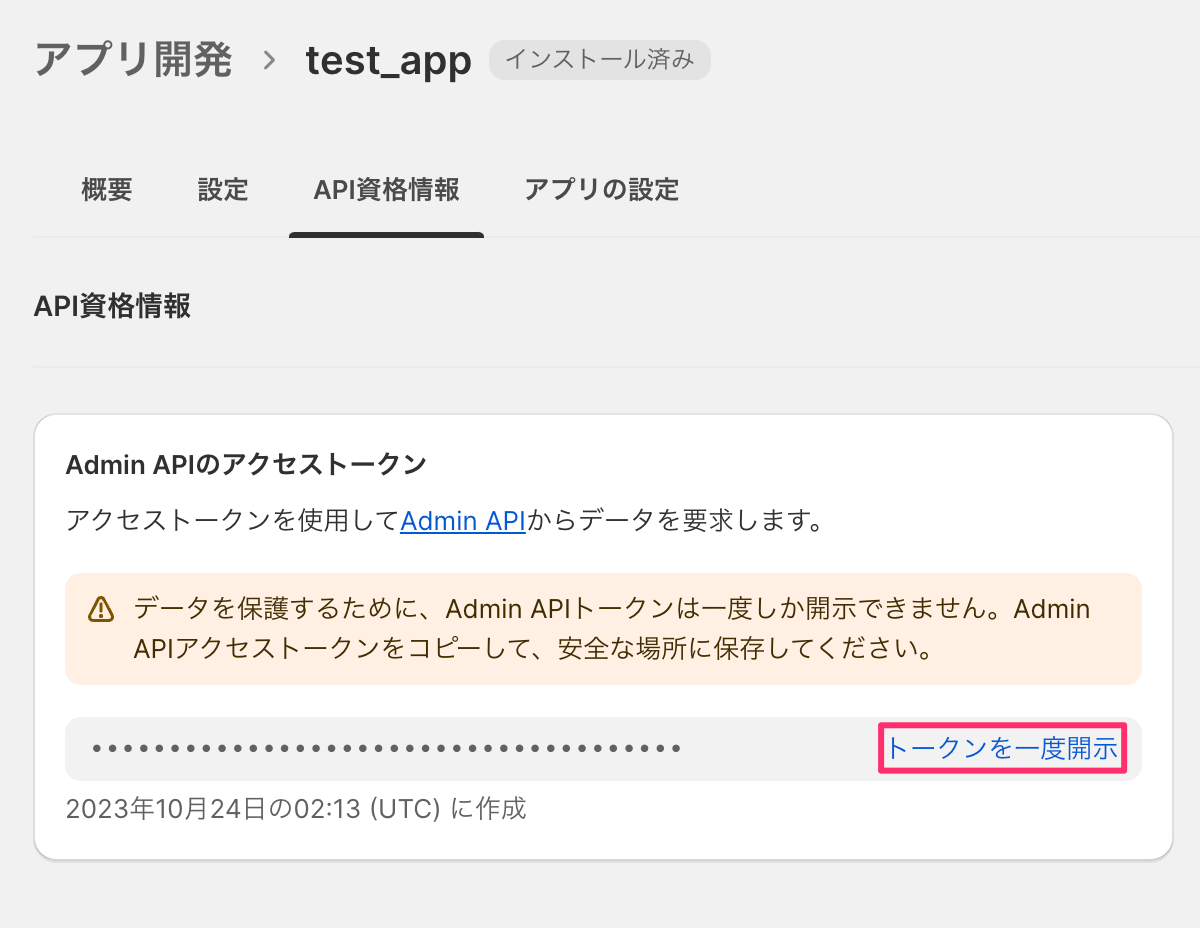1200x928 pixels.
Task: Select the API資格情報 tab
Action: tap(386, 189)
